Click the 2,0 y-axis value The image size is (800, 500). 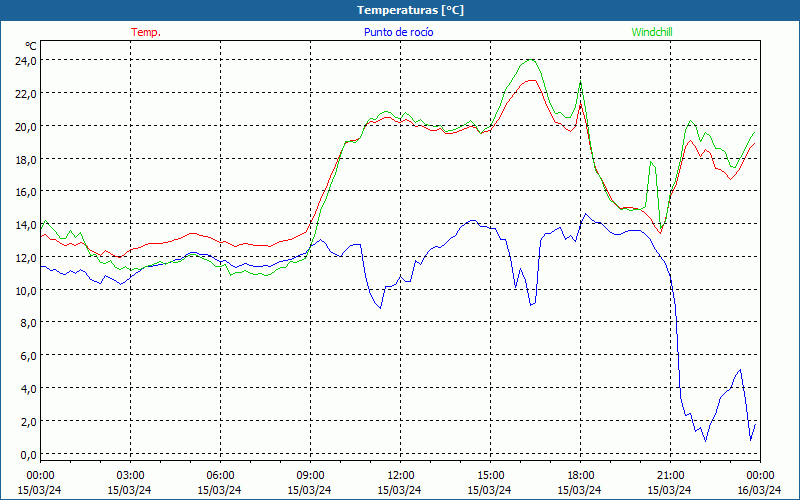pyautogui.click(x=29, y=422)
